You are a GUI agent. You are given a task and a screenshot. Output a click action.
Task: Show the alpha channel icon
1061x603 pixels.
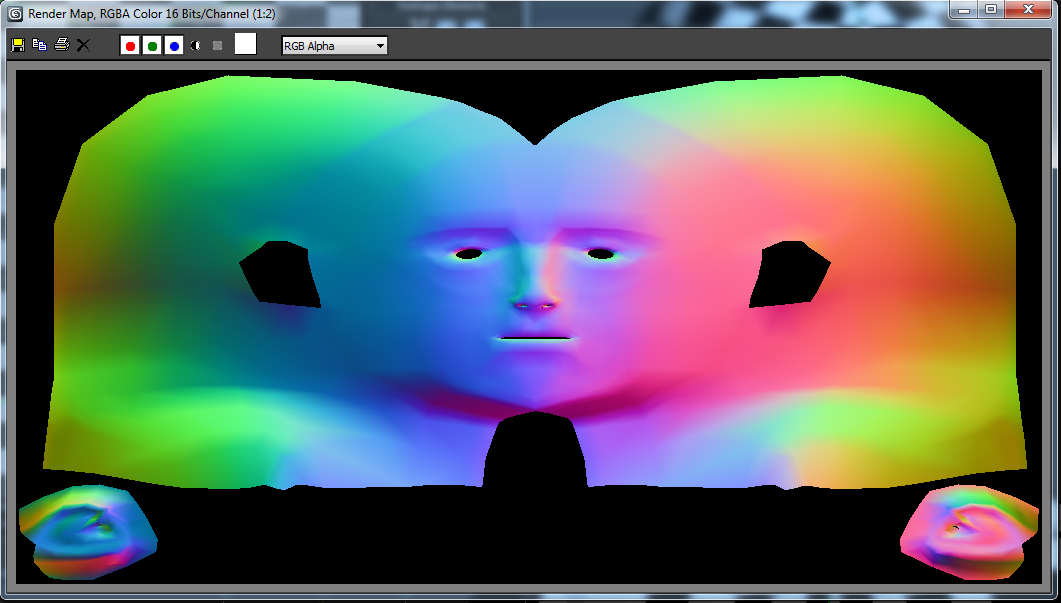click(x=216, y=45)
